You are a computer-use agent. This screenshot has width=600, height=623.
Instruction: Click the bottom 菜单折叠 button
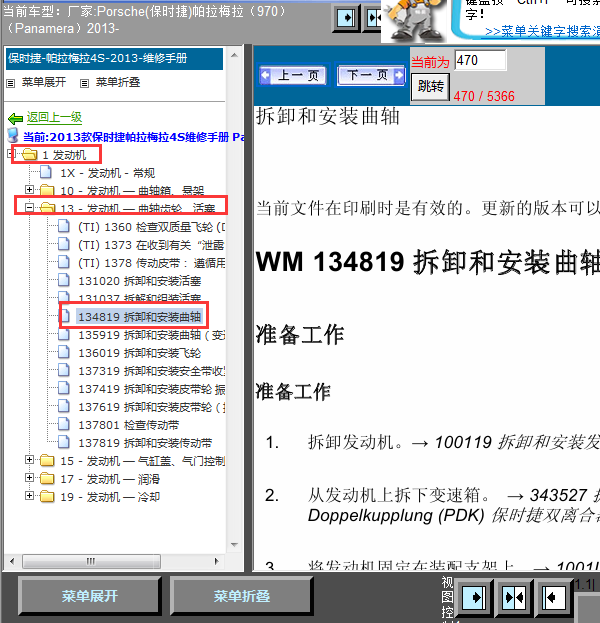(242, 595)
